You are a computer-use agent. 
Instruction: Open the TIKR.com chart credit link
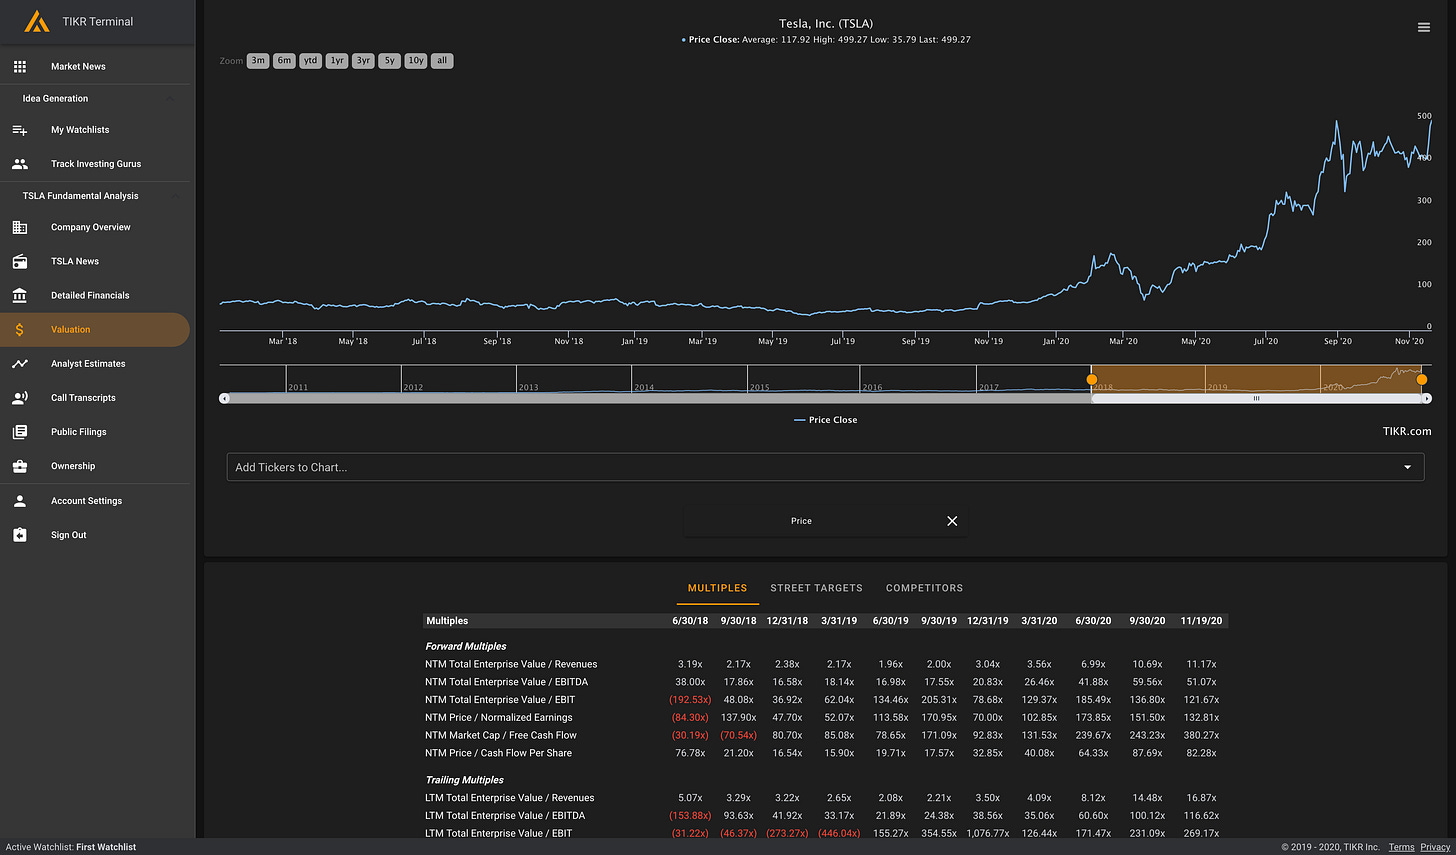point(1407,431)
